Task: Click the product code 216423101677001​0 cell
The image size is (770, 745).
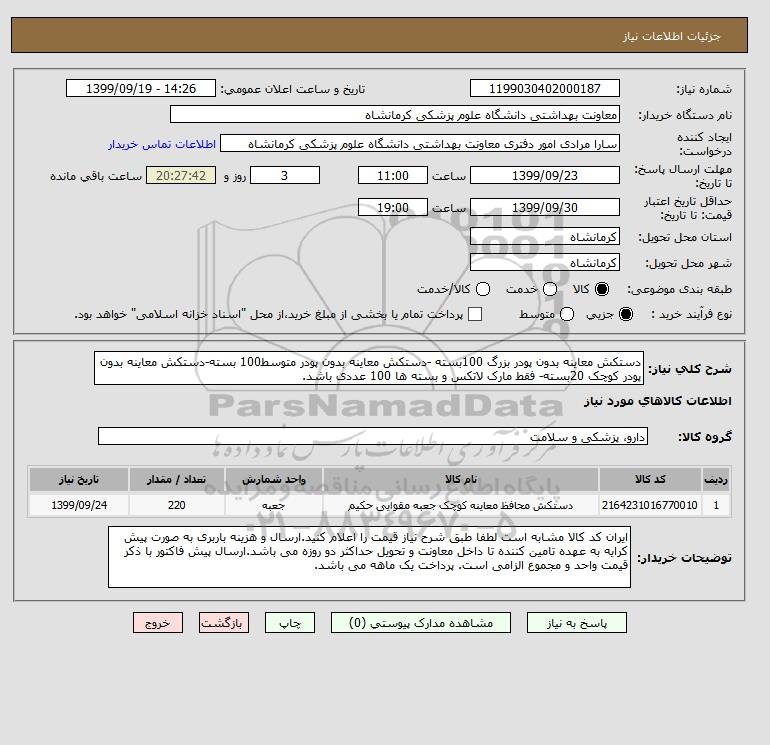Action: click(x=650, y=505)
